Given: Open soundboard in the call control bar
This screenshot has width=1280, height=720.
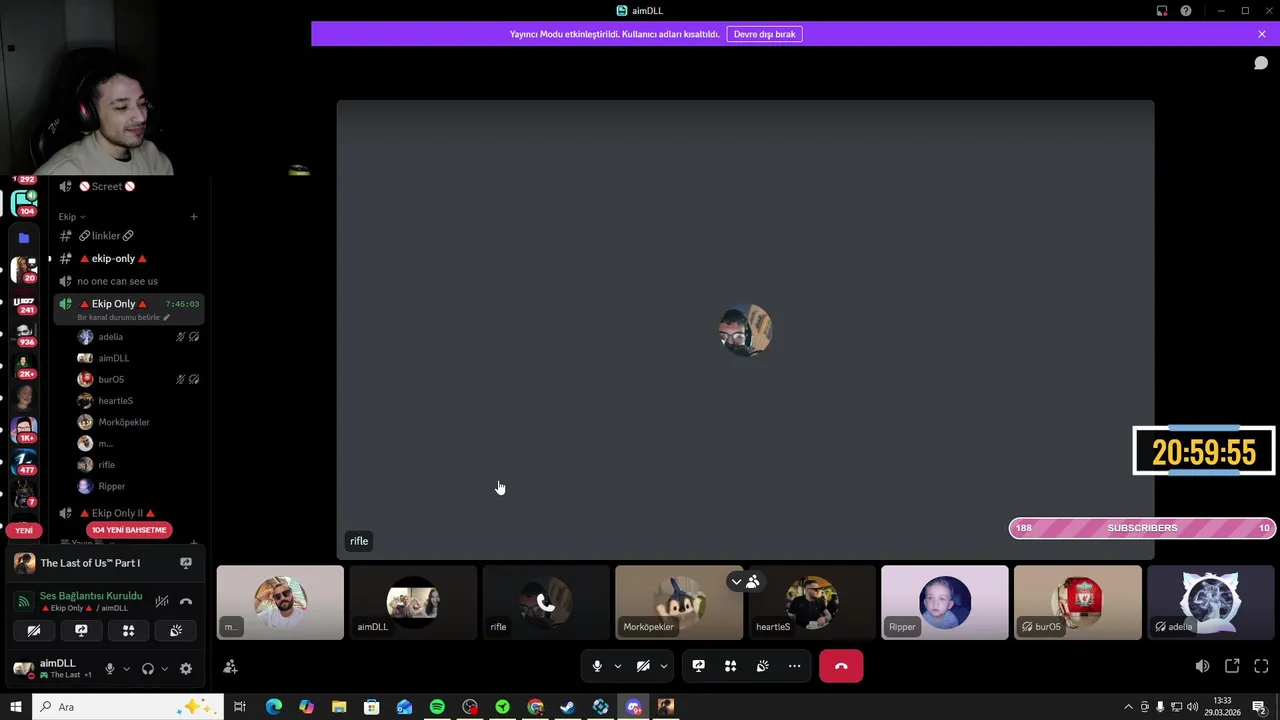Looking at the screenshot, I should tap(763, 666).
